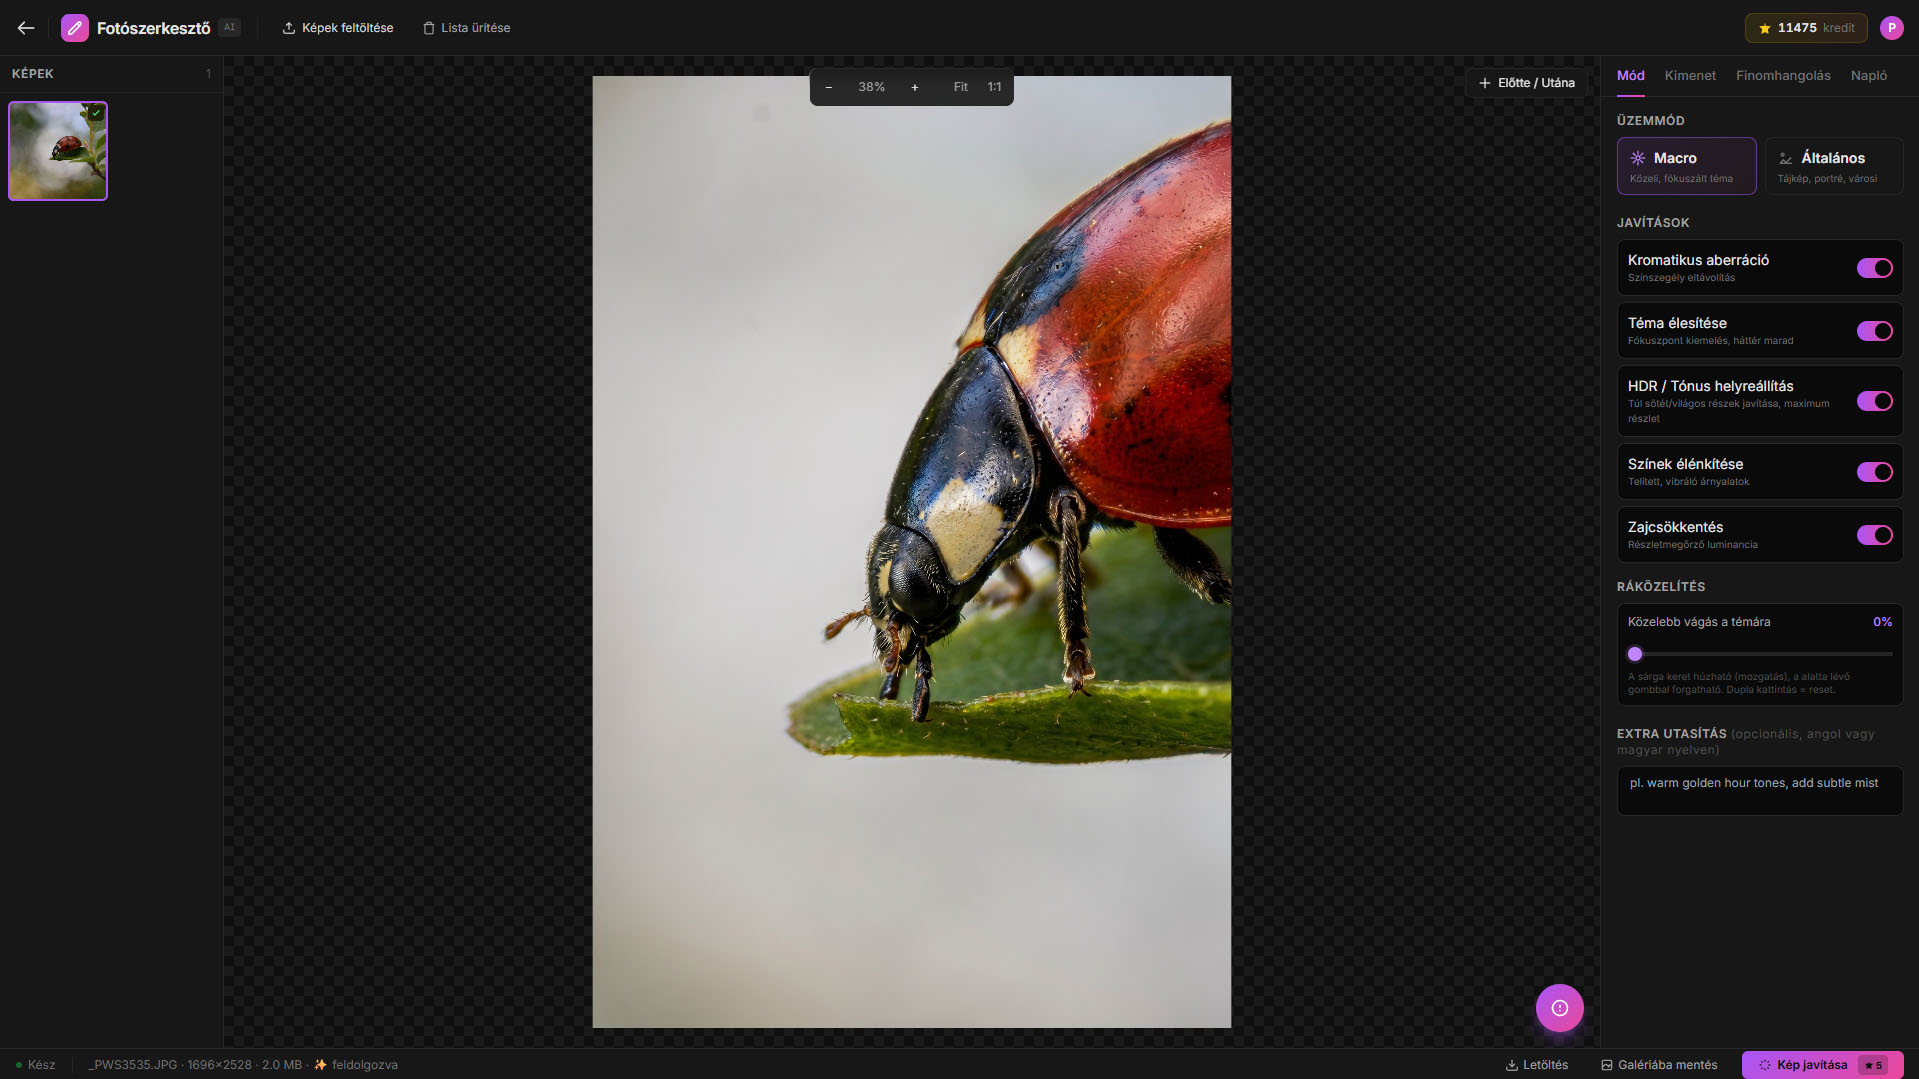Disable the Kromatikus aberráció toggle
1919x1079 pixels.
point(1874,268)
